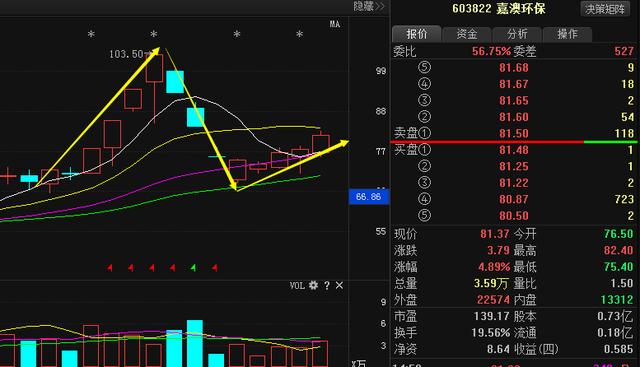Click the 涨幅 value 4.89%
The height and width of the screenshot is (367, 640).
coord(494,267)
